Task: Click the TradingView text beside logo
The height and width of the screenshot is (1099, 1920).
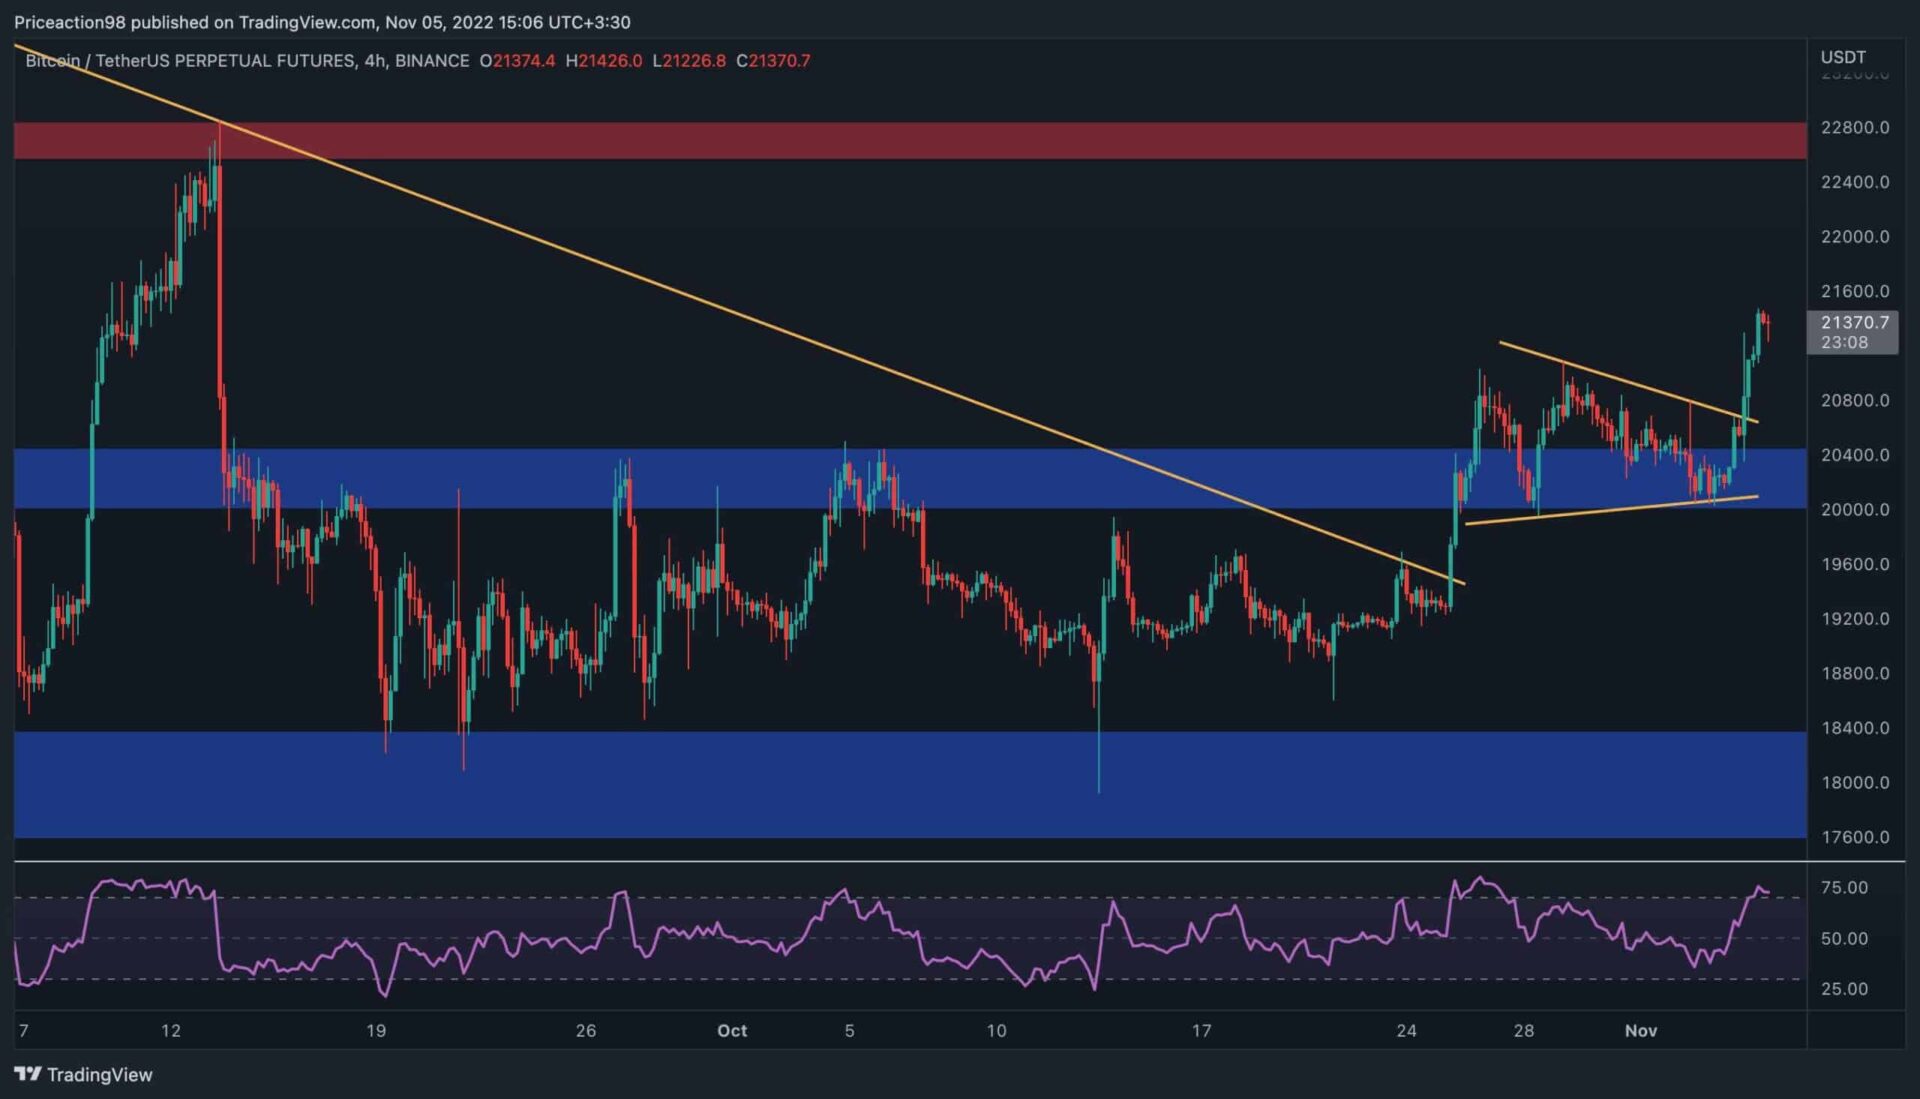Action: [99, 1075]
